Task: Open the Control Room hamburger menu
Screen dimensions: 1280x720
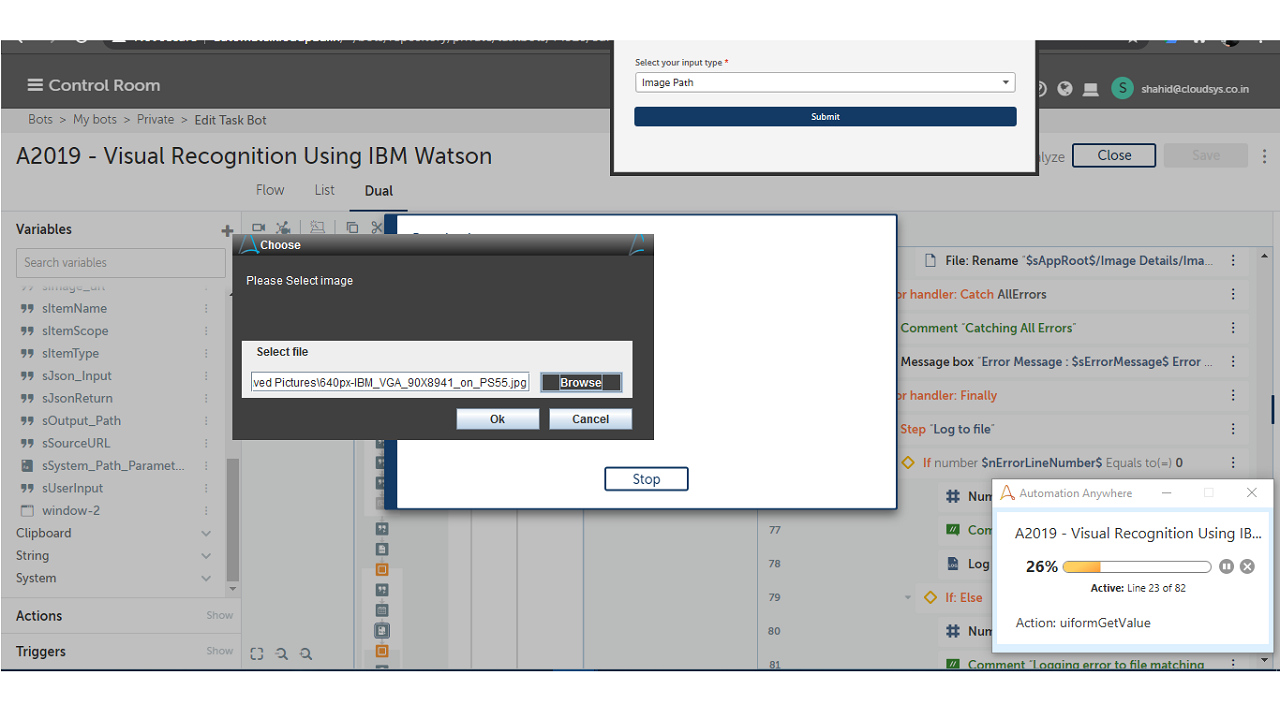Action: tap(35, 85)
